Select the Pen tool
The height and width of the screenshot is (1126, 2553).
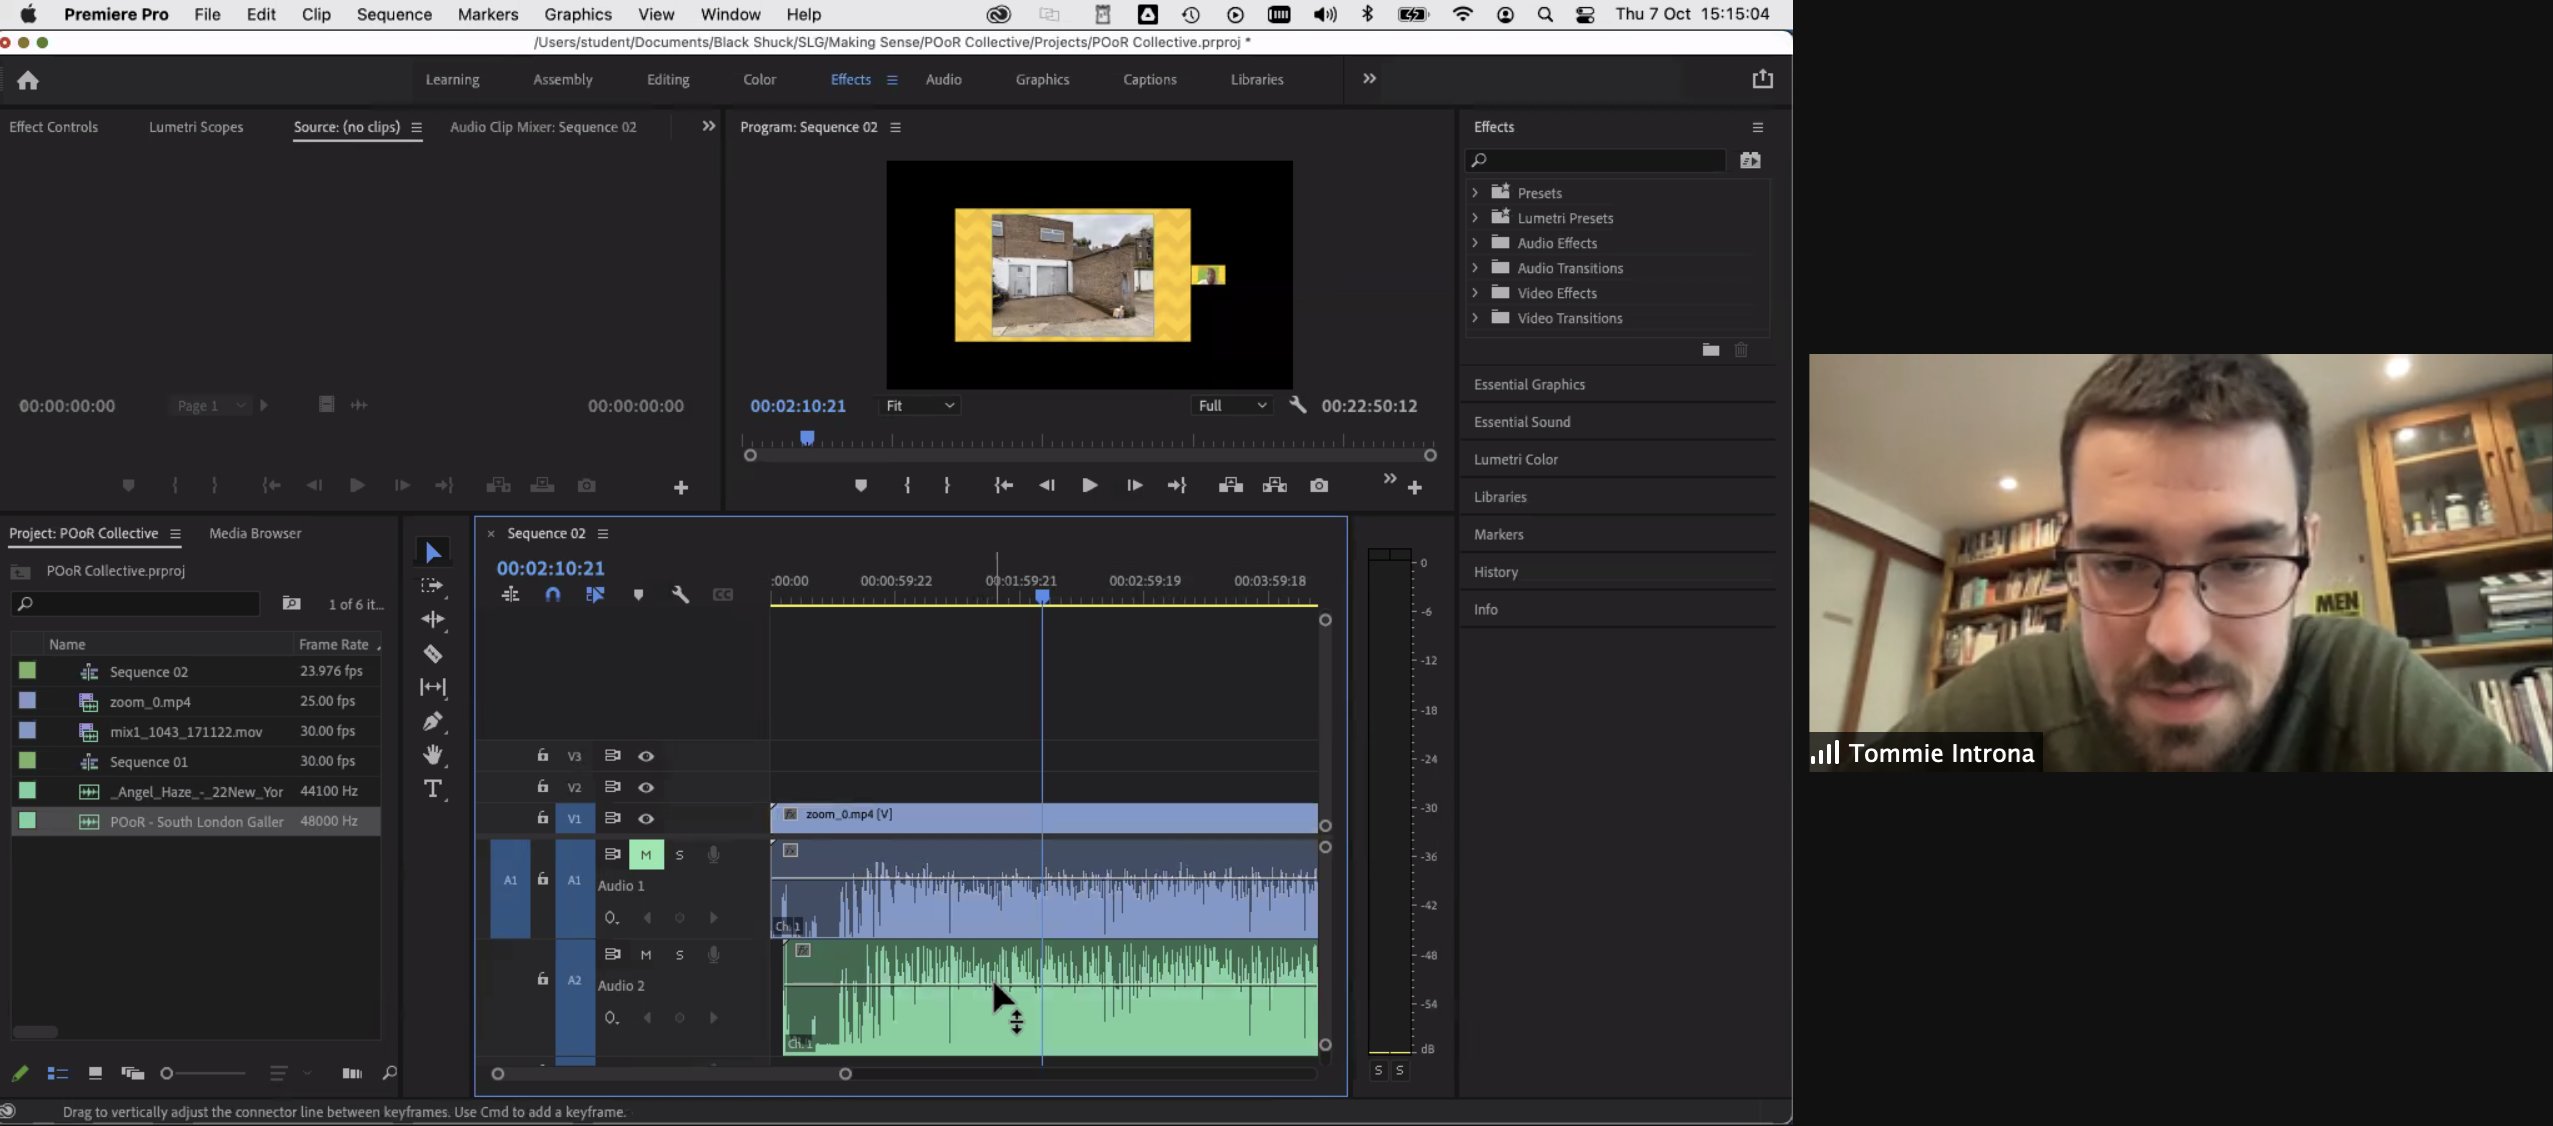coord(432,721)
